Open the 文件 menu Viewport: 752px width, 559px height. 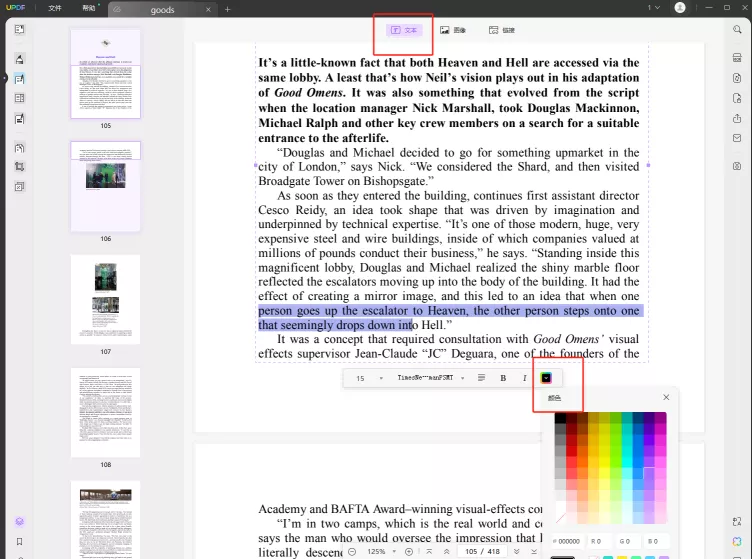pyautogui.click(x=55, y=8)
